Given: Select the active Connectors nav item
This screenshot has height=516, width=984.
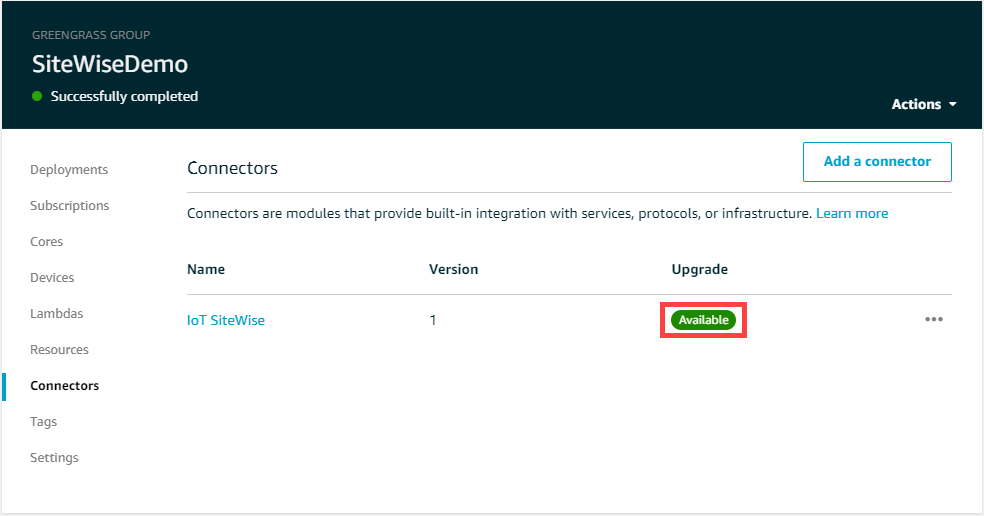Looking at the screenshot, I should click(x=65, y=385).
